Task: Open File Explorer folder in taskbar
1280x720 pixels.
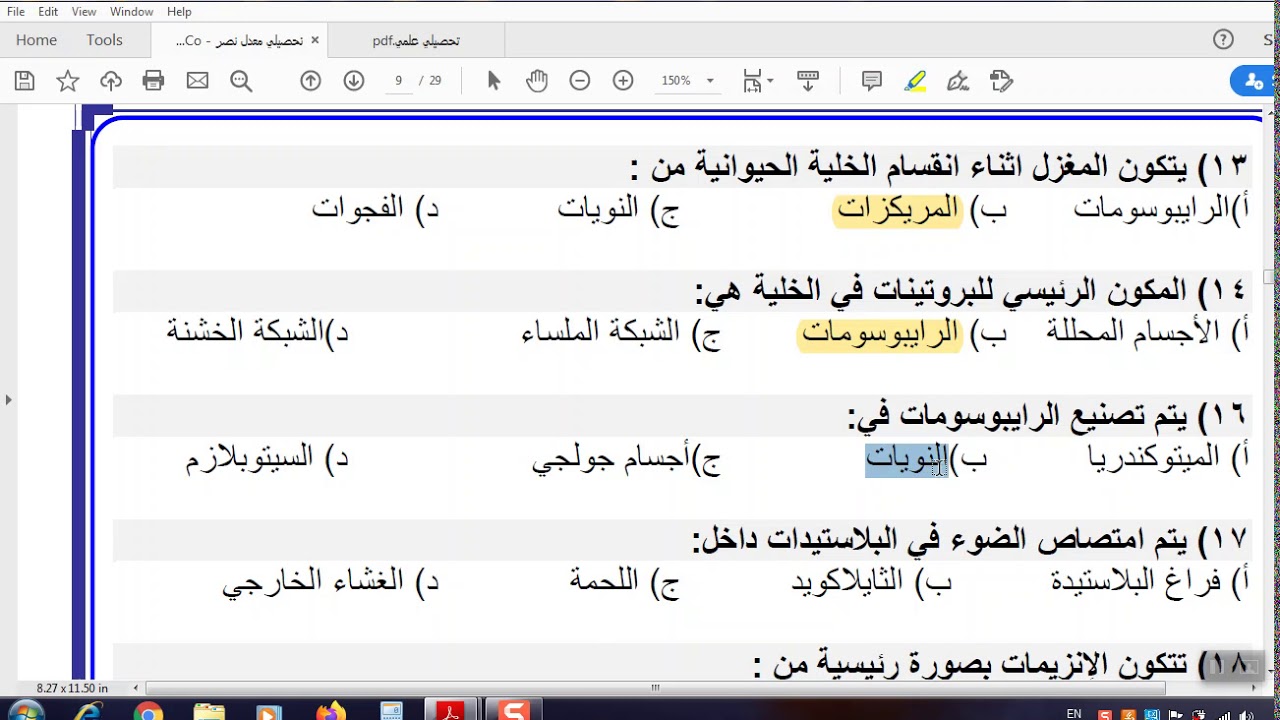Action: pyautogui.click(x=209, y=711)
